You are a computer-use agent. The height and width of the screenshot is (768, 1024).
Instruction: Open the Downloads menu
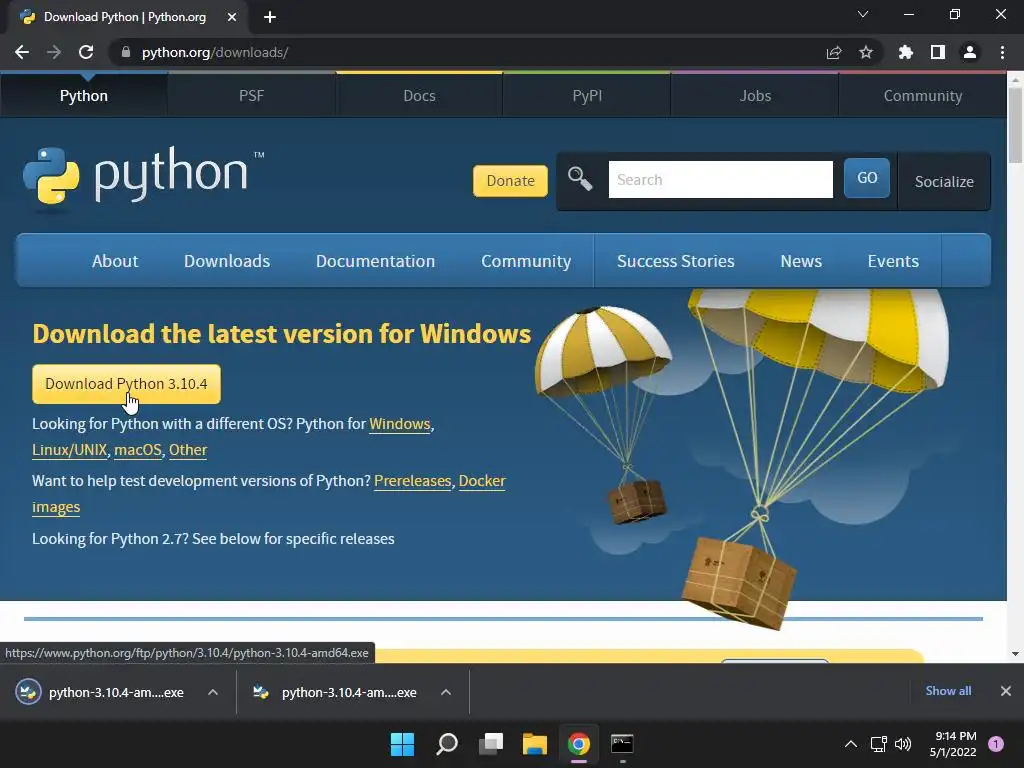[227, 261]
